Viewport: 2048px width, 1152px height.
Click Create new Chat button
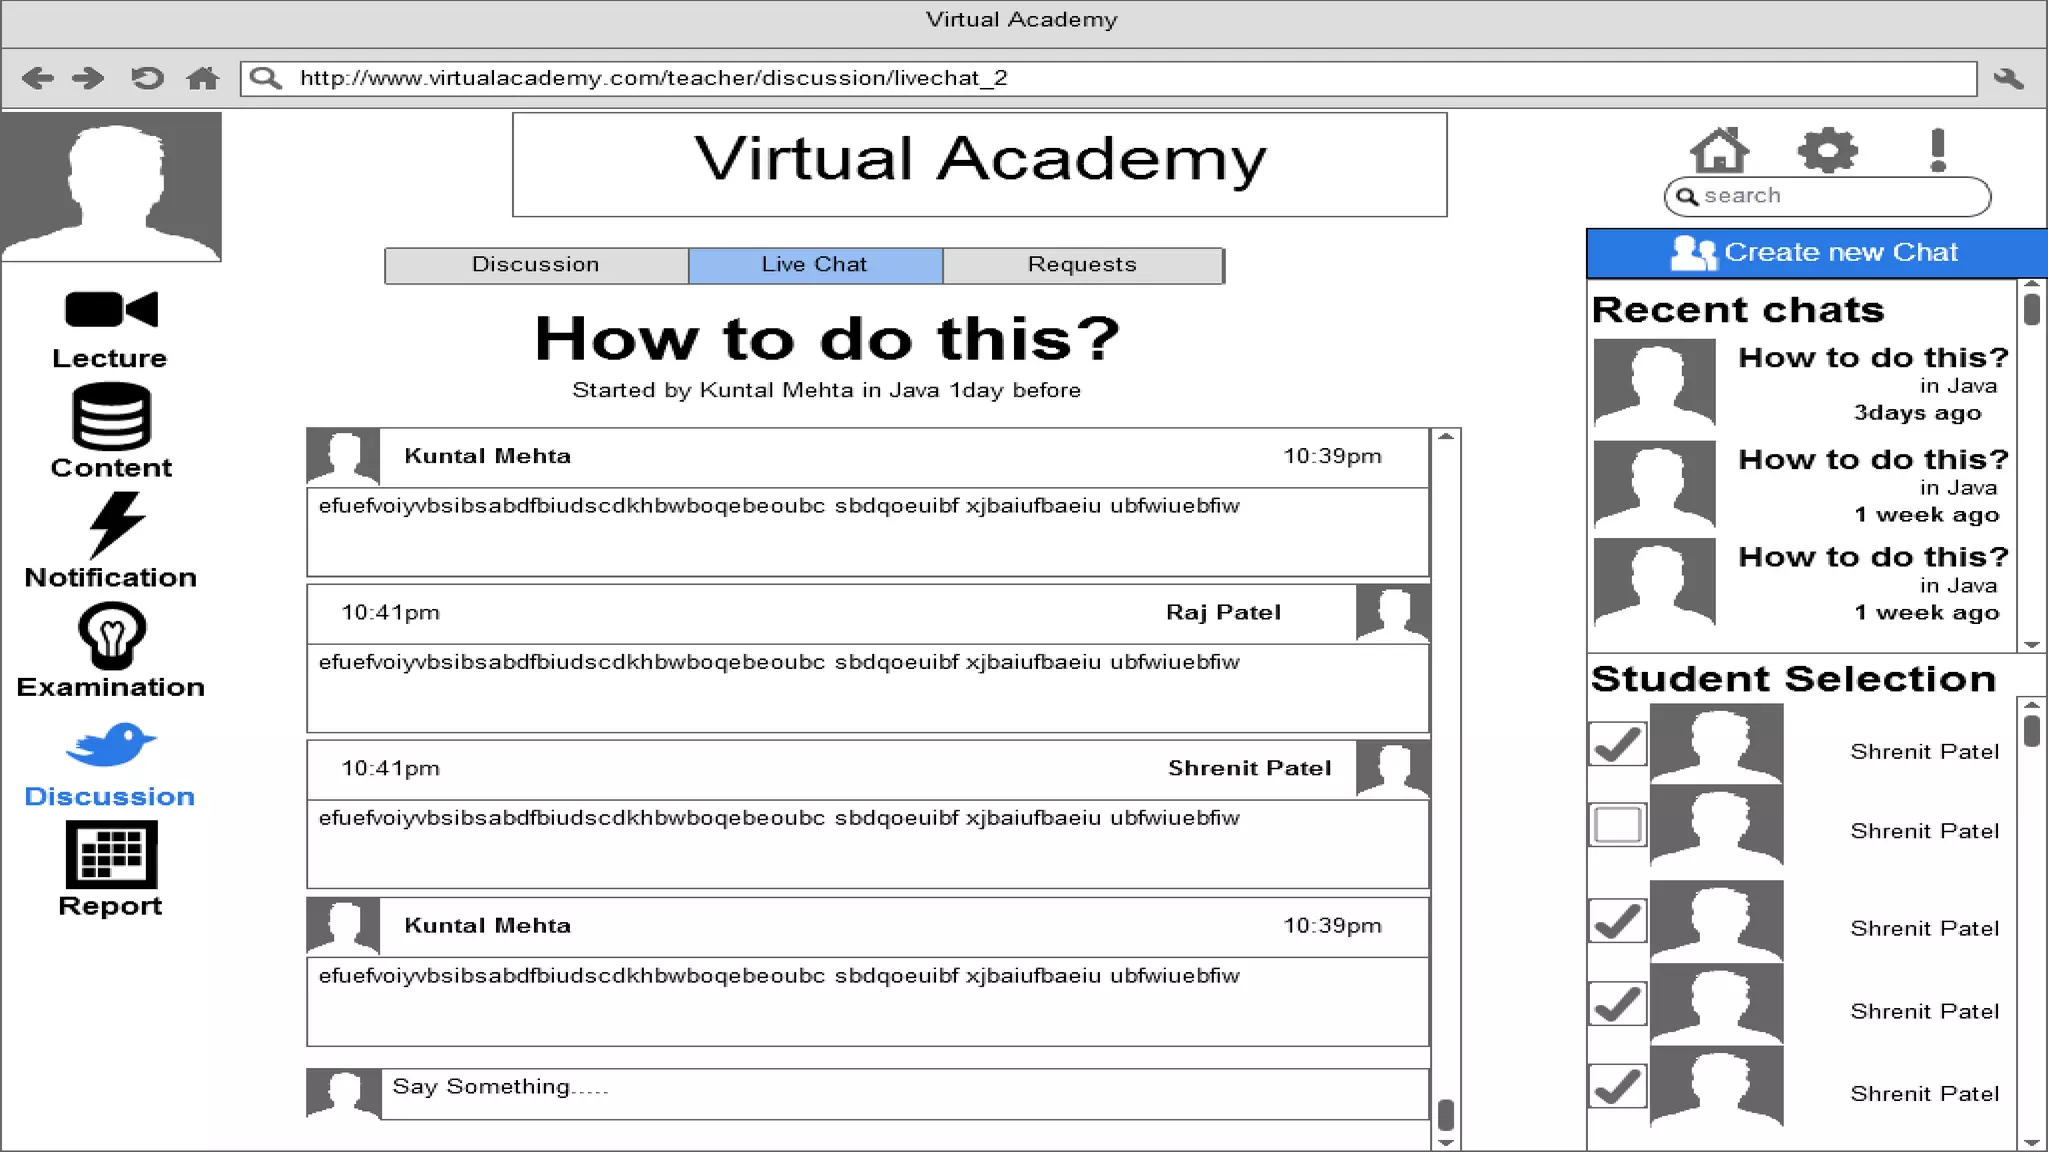point(1816,253)
